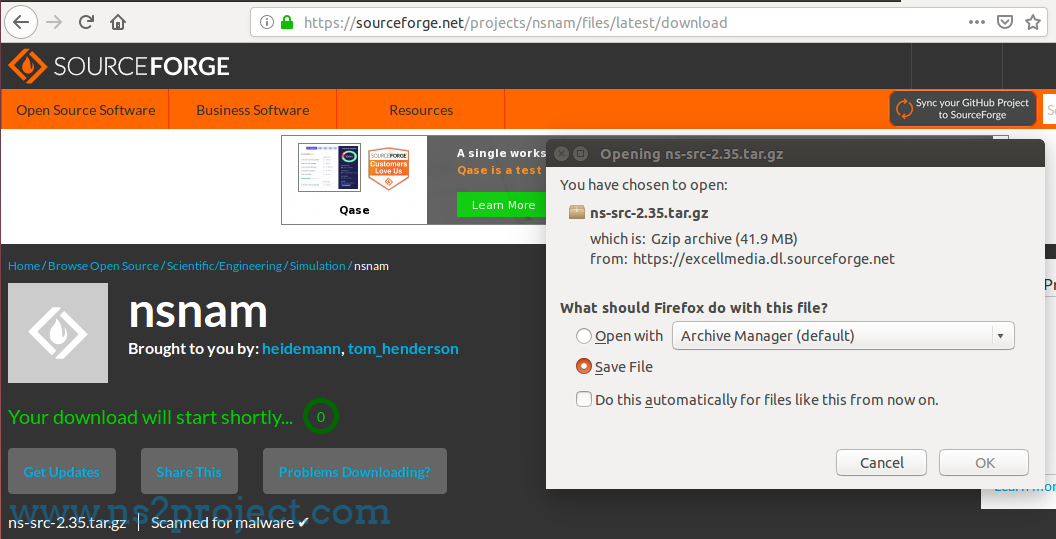Click the green padlock security icon
Screen dimensions: 1056x539
pyautogui.click(x=287, y=22)
